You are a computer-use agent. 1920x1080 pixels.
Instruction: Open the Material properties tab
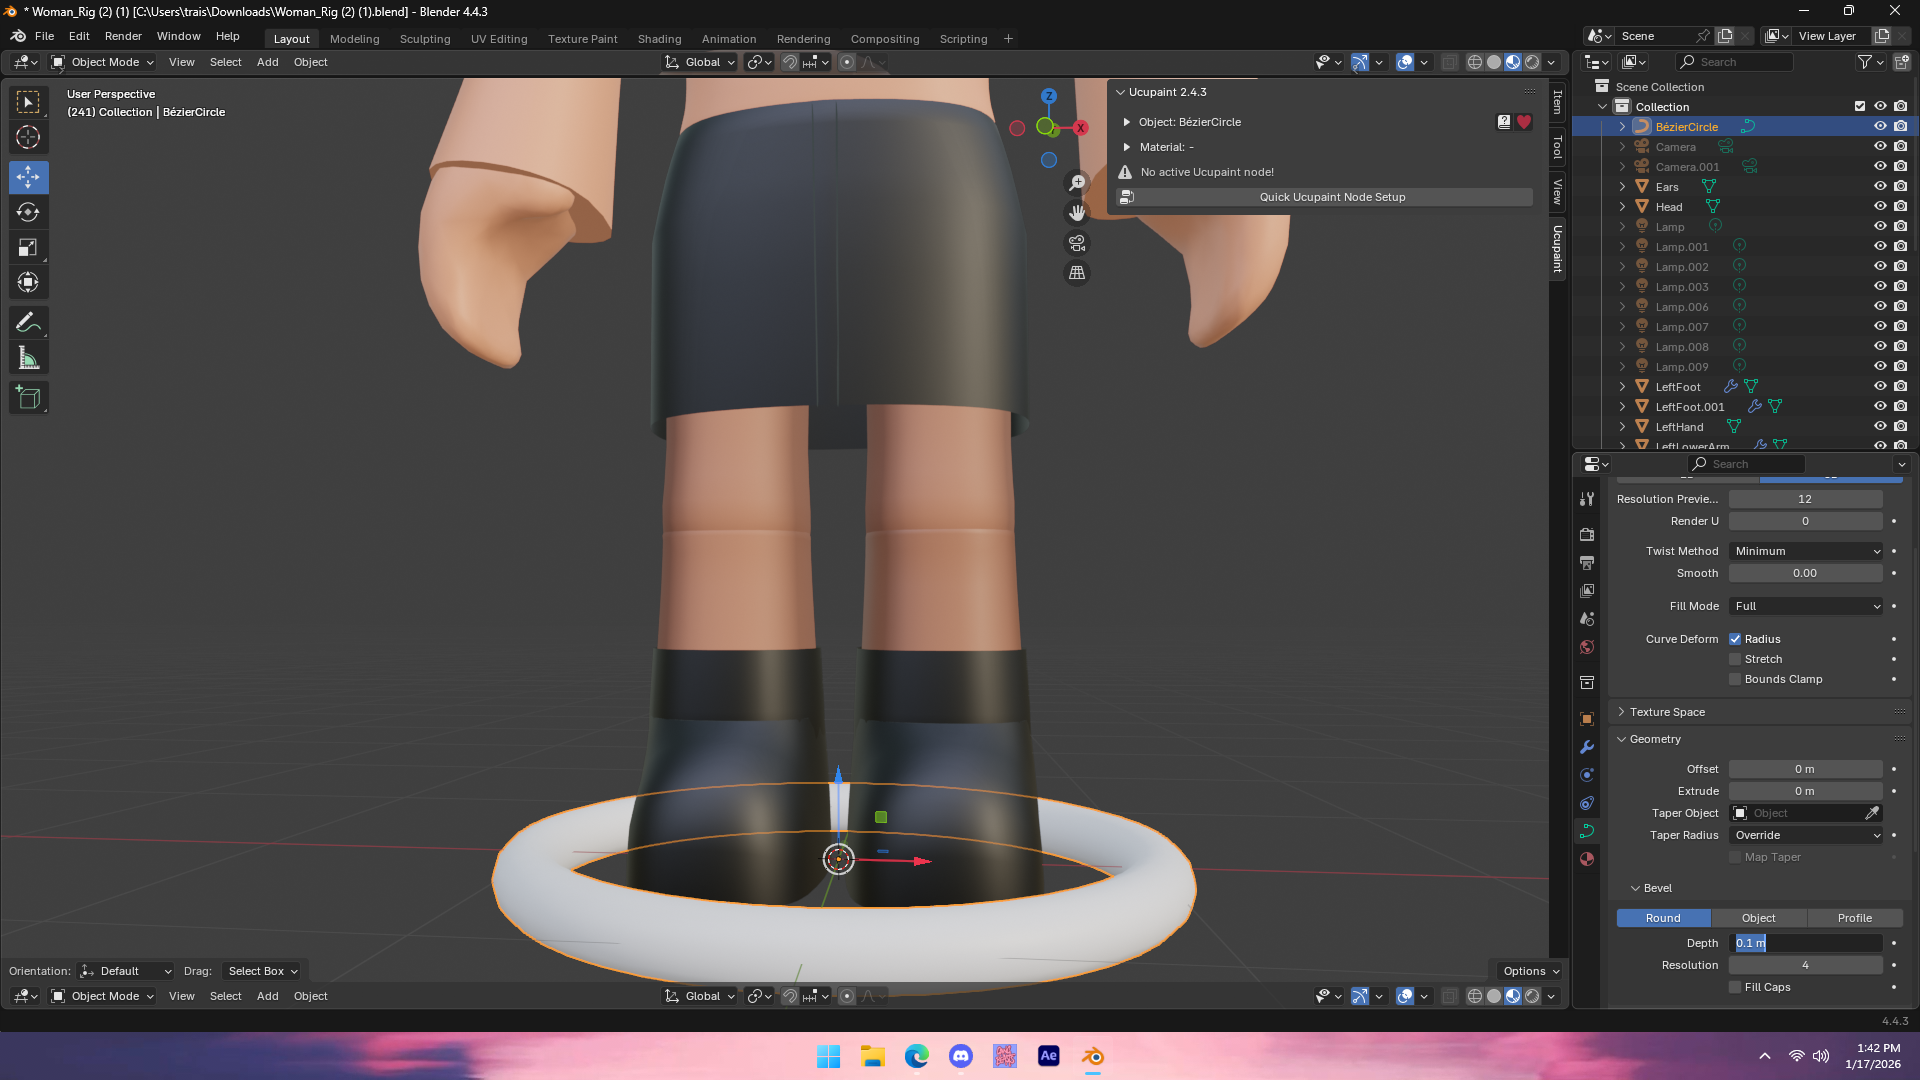pyautogui.click(x=1587, y=859)
